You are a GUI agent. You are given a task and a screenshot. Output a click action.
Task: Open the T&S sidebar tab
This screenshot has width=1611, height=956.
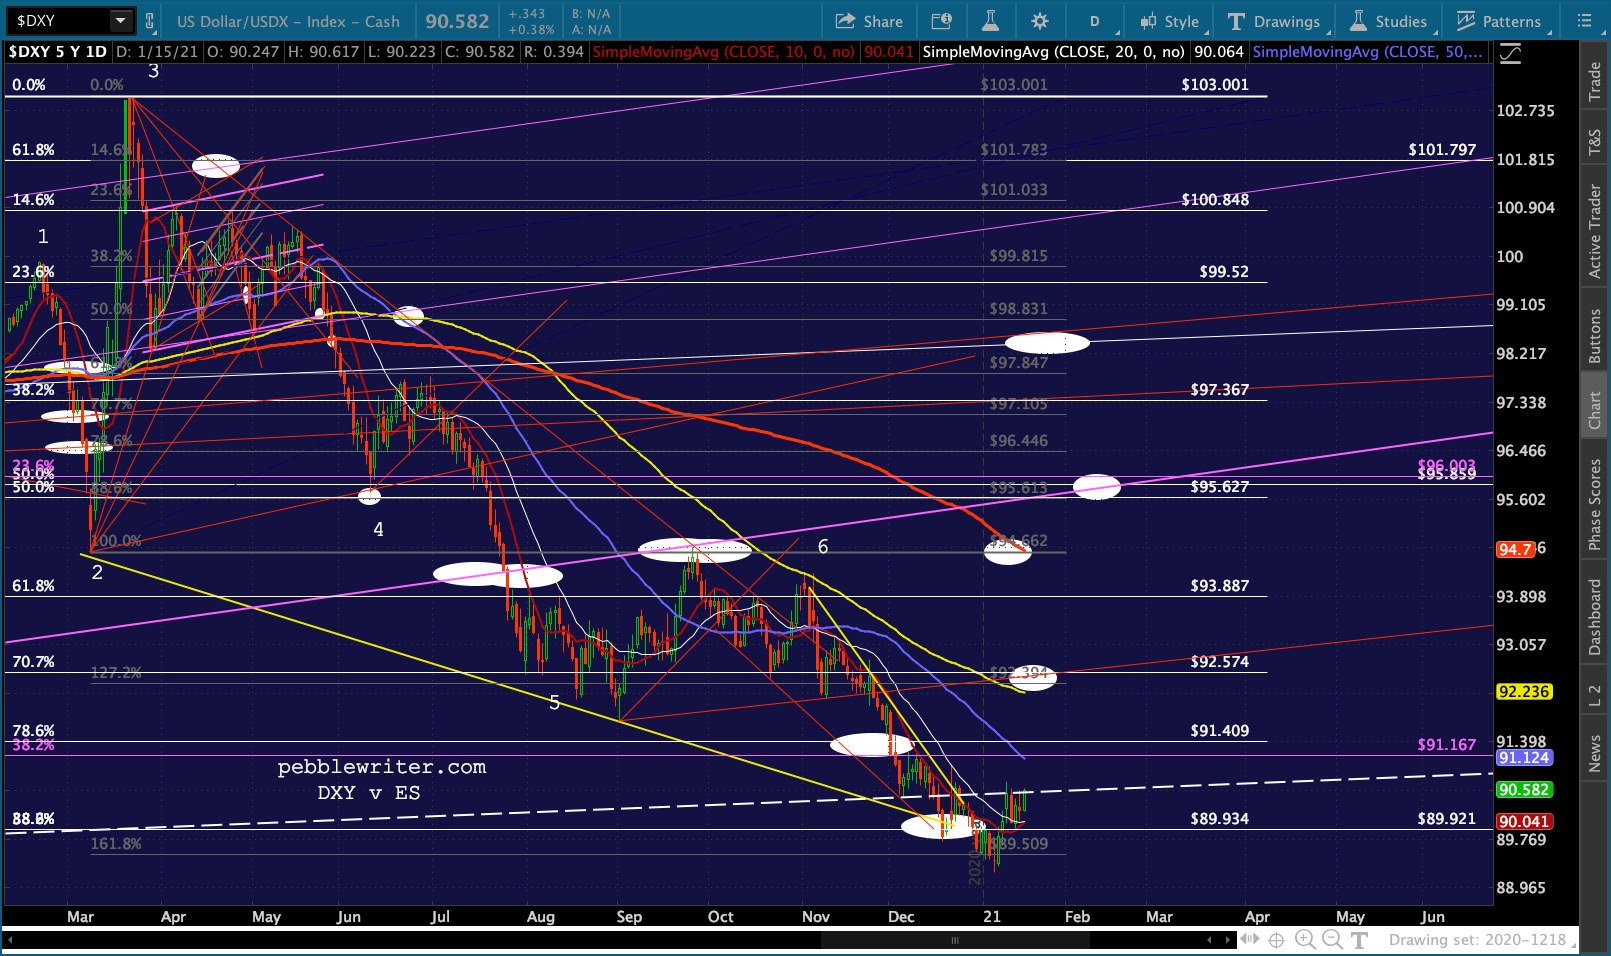pos(1595,143)
